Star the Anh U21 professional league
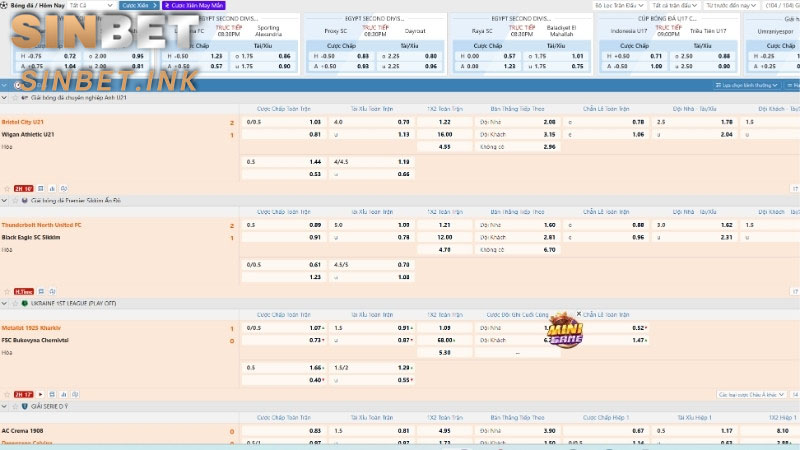 (15, 97)
